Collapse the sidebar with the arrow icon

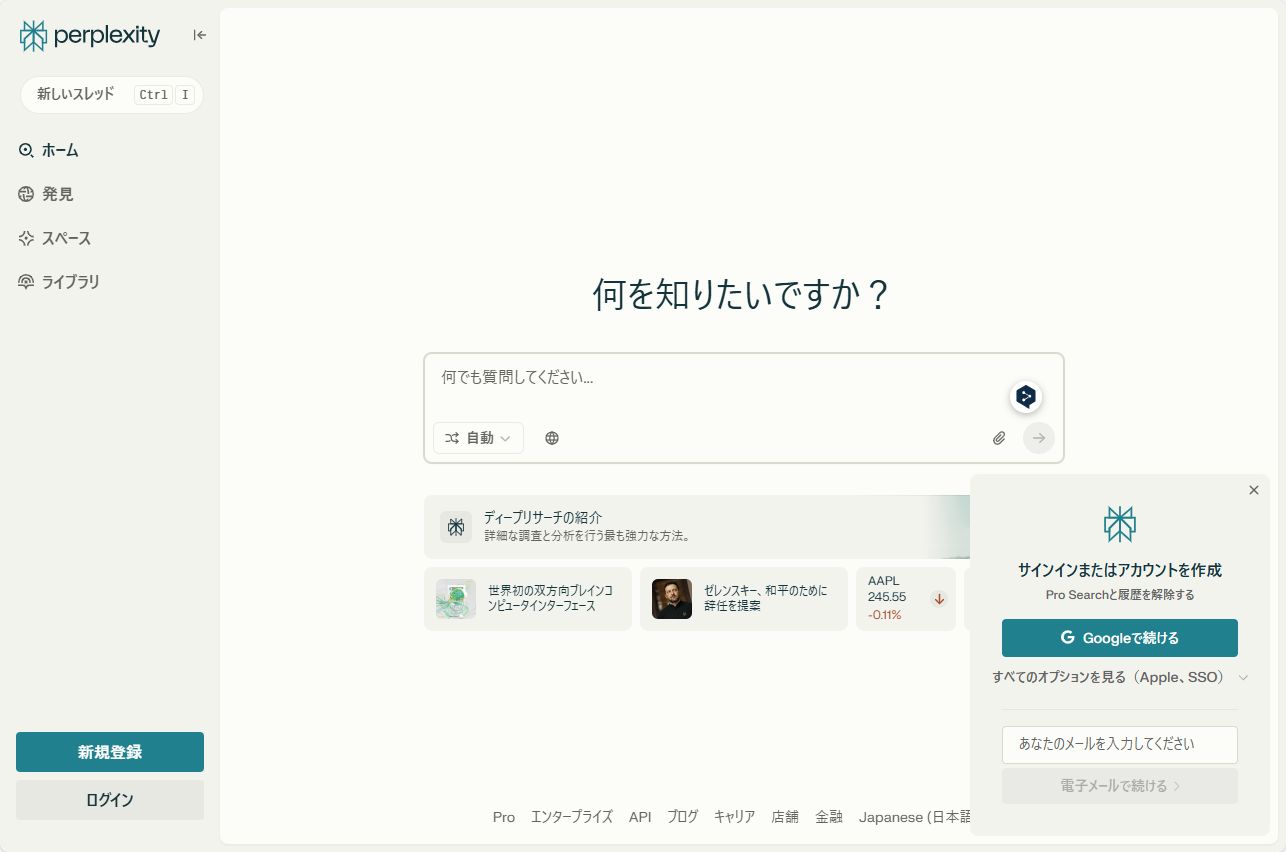pyautogui.click(x=199, y=34)
